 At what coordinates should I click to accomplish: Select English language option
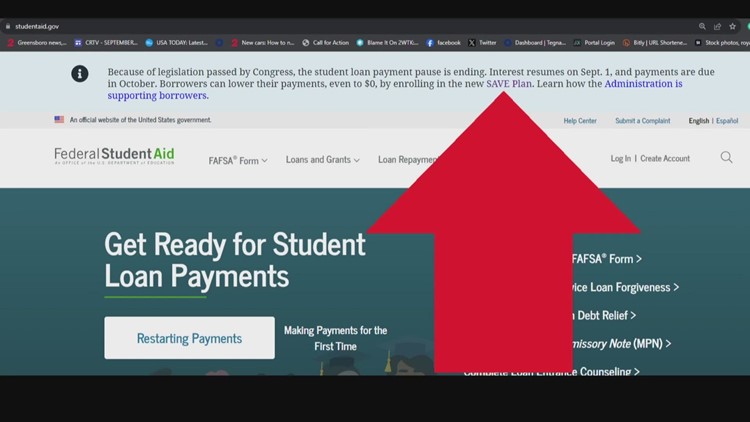click(698, 121)
